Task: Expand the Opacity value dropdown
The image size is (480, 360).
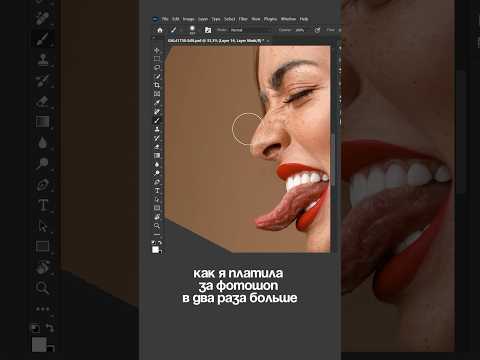Action: pos(300,30)
